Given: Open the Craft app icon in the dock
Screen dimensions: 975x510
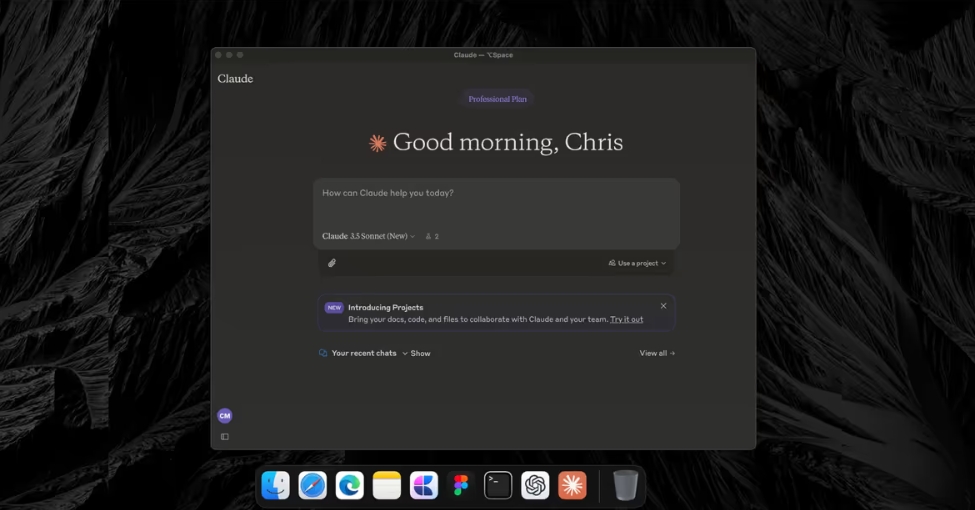Looking at the screenshot, I should tap(423, 485).
